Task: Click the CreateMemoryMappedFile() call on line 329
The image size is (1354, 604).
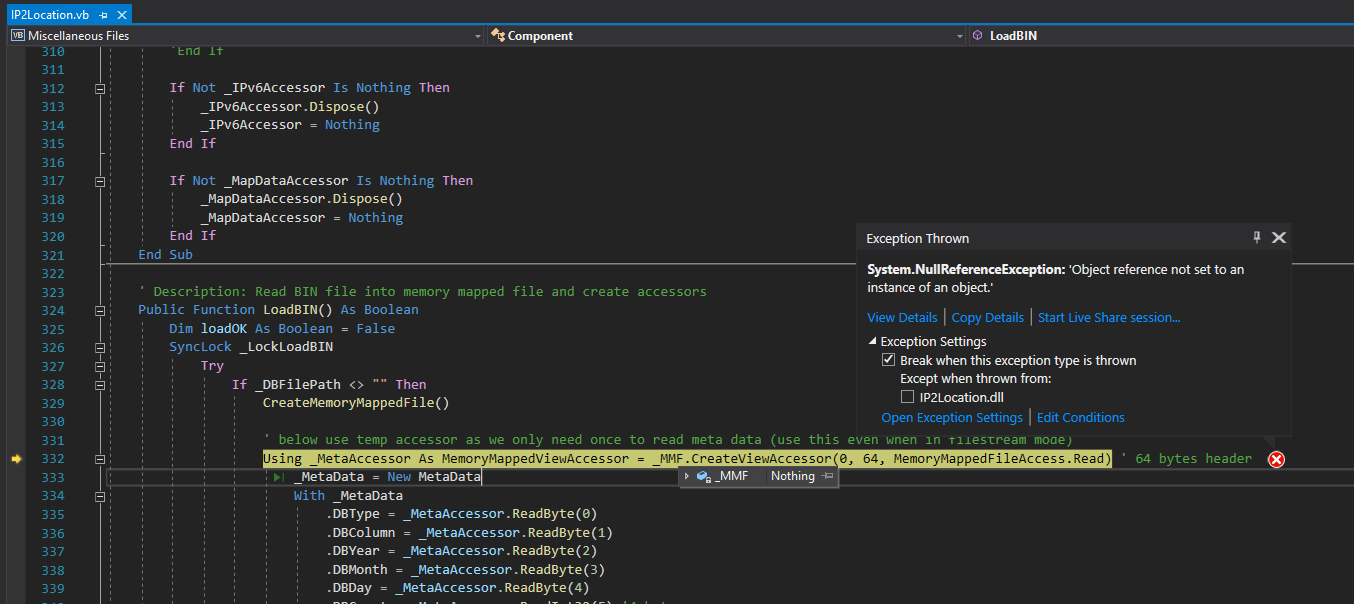Action: (356, 403)
